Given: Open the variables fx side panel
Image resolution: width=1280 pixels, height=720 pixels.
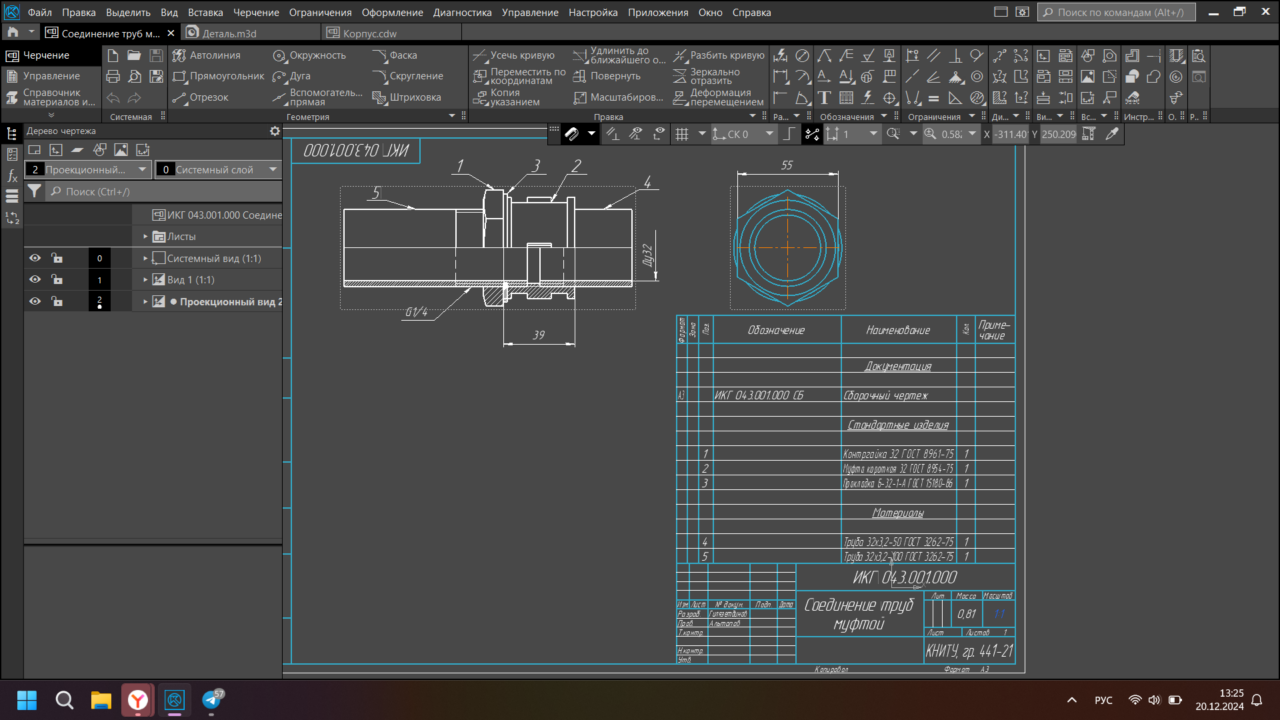Looking at the screenshot, I should pos(12,175).
